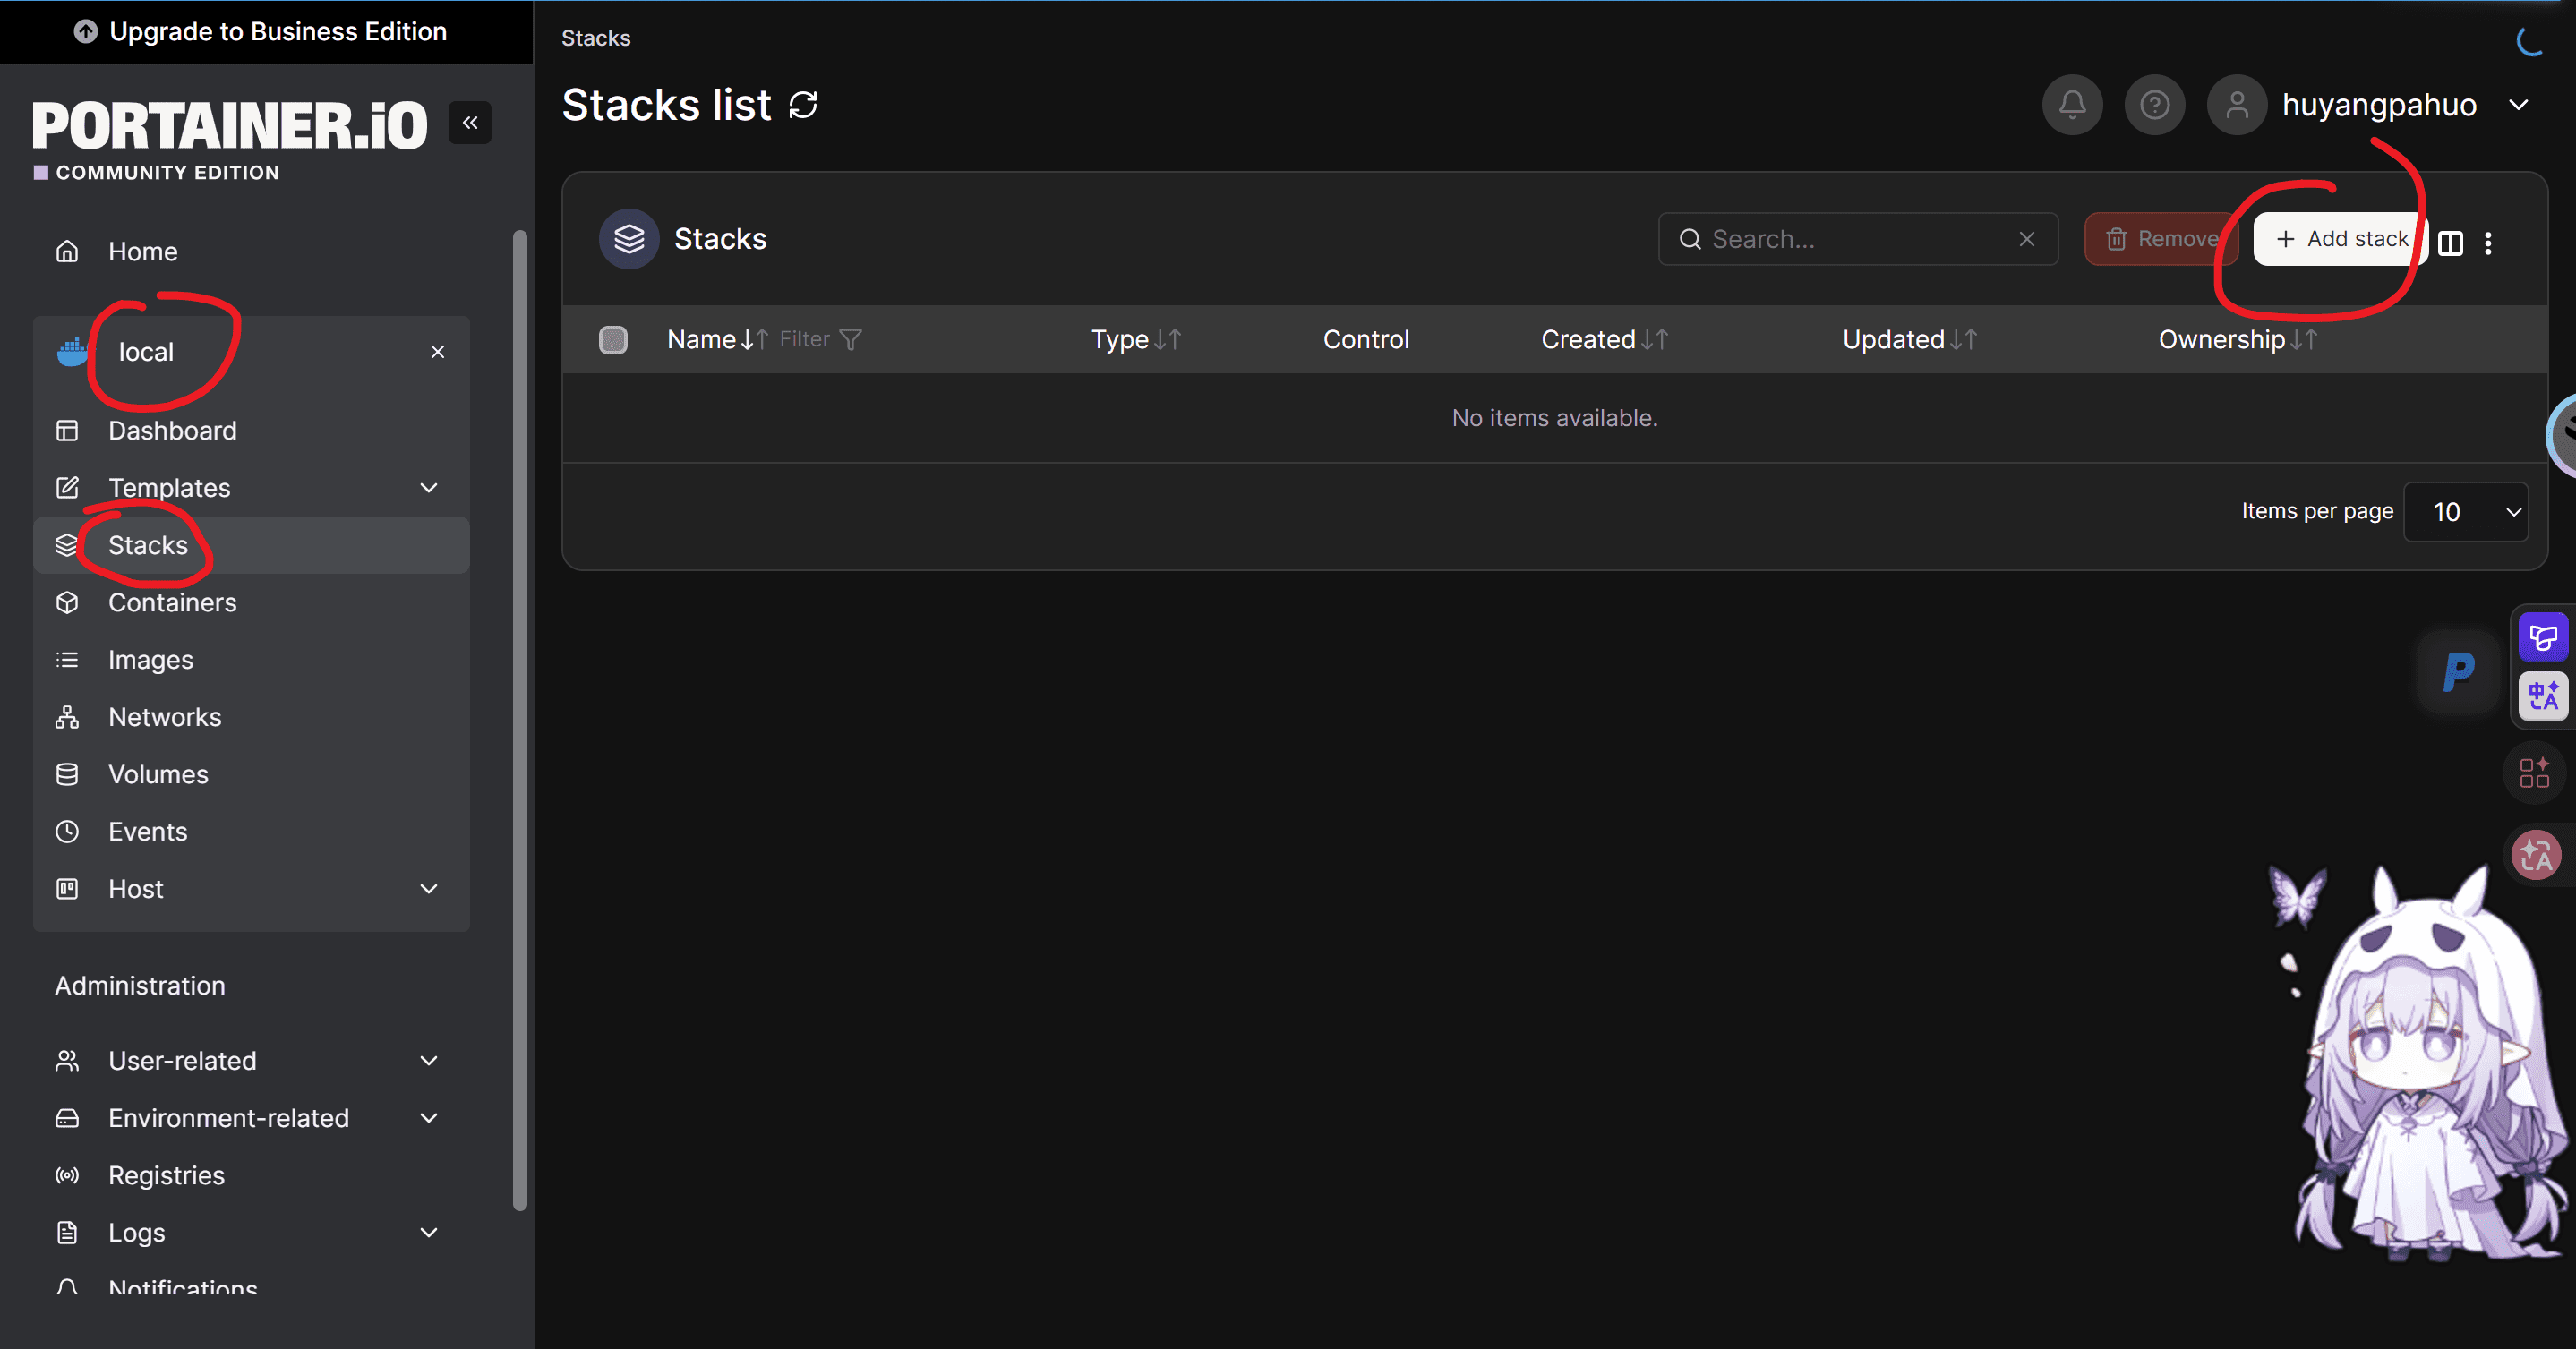Open three-dot table actions menu

point(2488,243)
